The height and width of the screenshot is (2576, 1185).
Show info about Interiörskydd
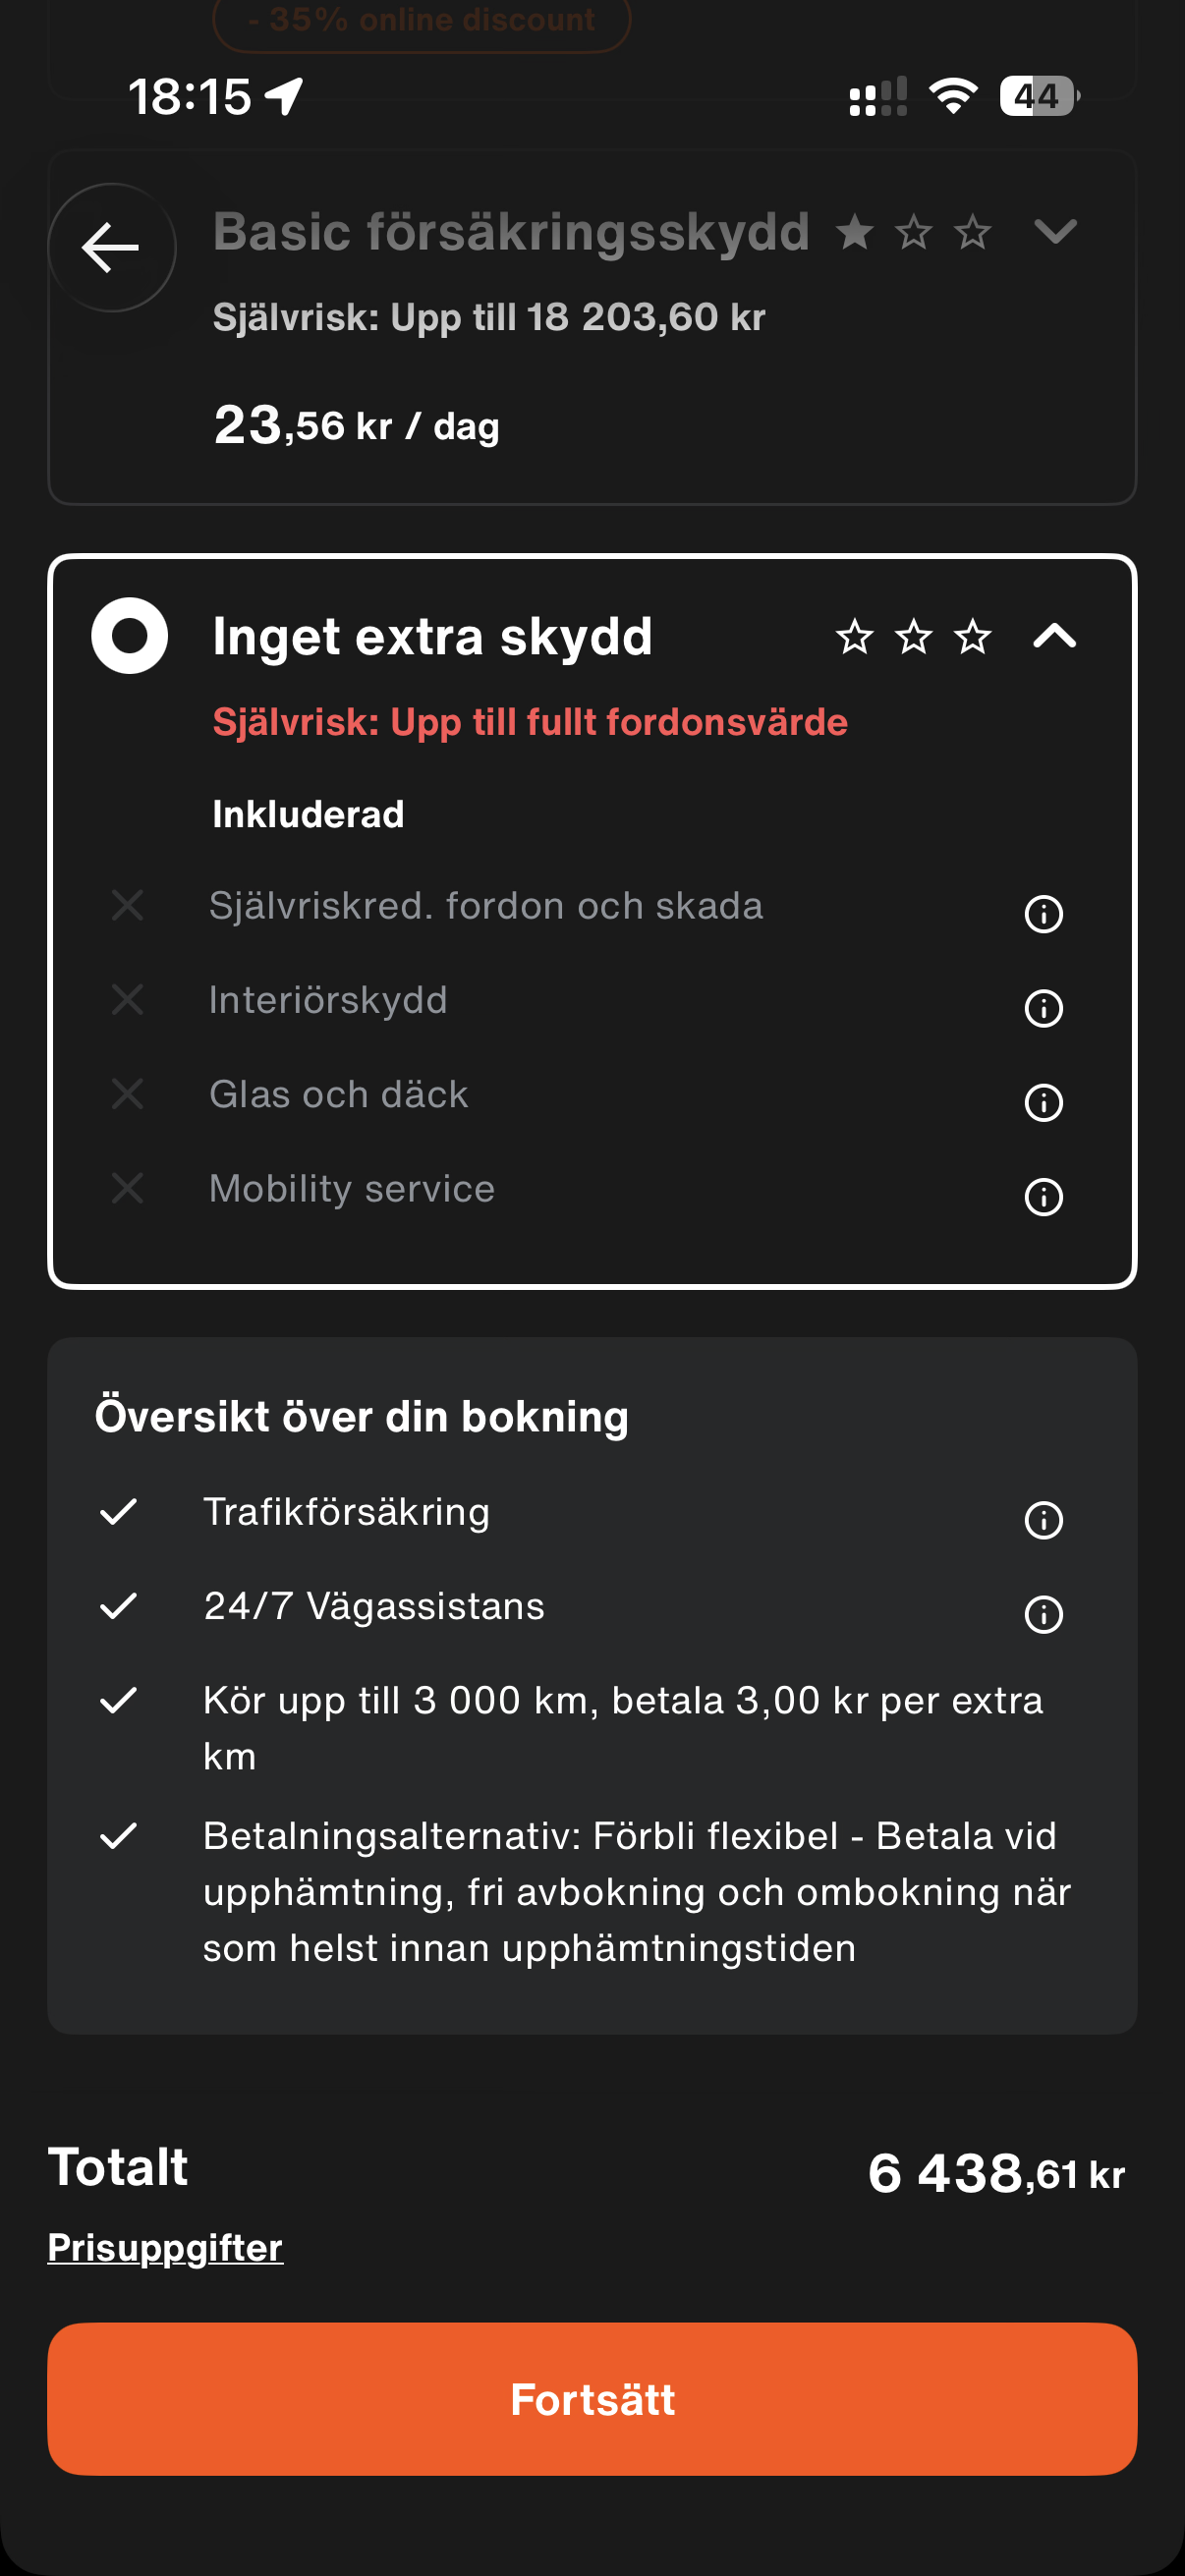pos(1043,1007)
